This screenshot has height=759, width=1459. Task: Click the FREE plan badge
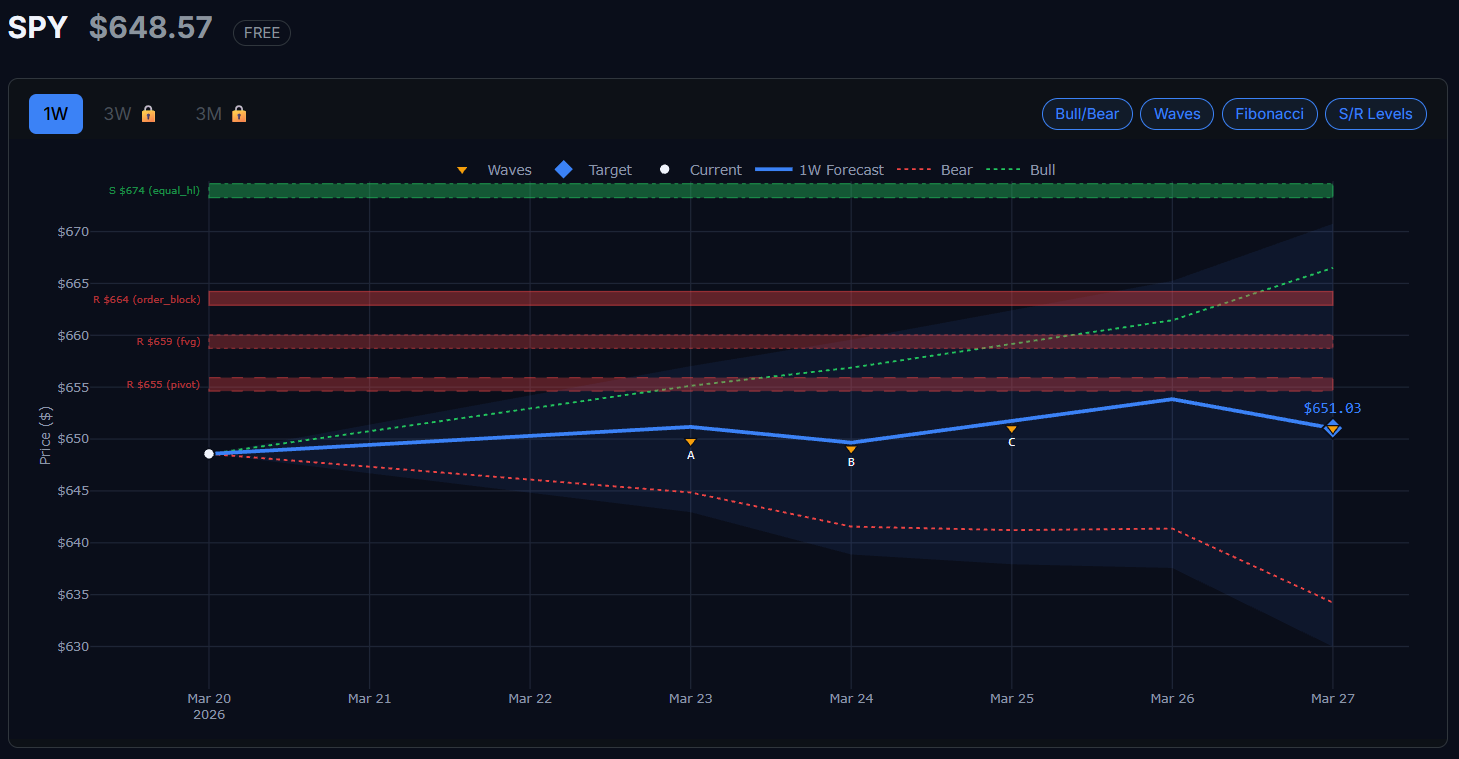(x=262, y=33)
